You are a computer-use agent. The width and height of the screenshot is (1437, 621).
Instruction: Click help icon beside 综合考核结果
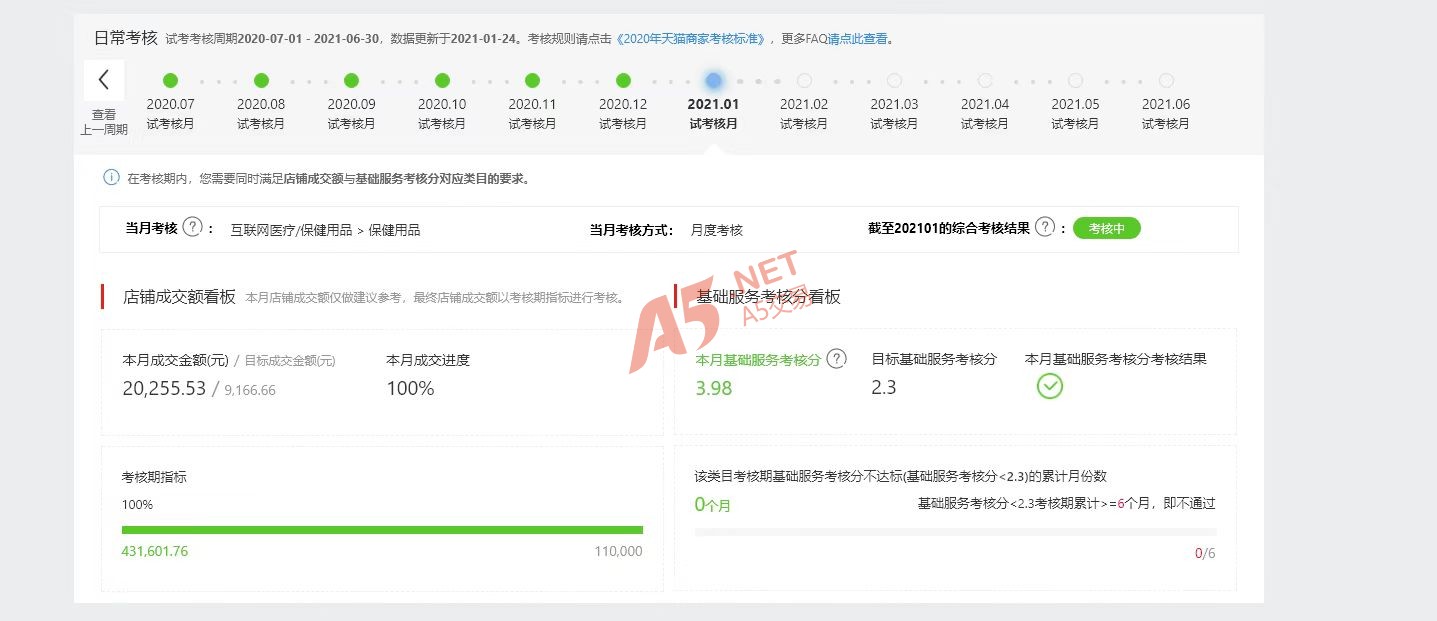pos(1045,228)
